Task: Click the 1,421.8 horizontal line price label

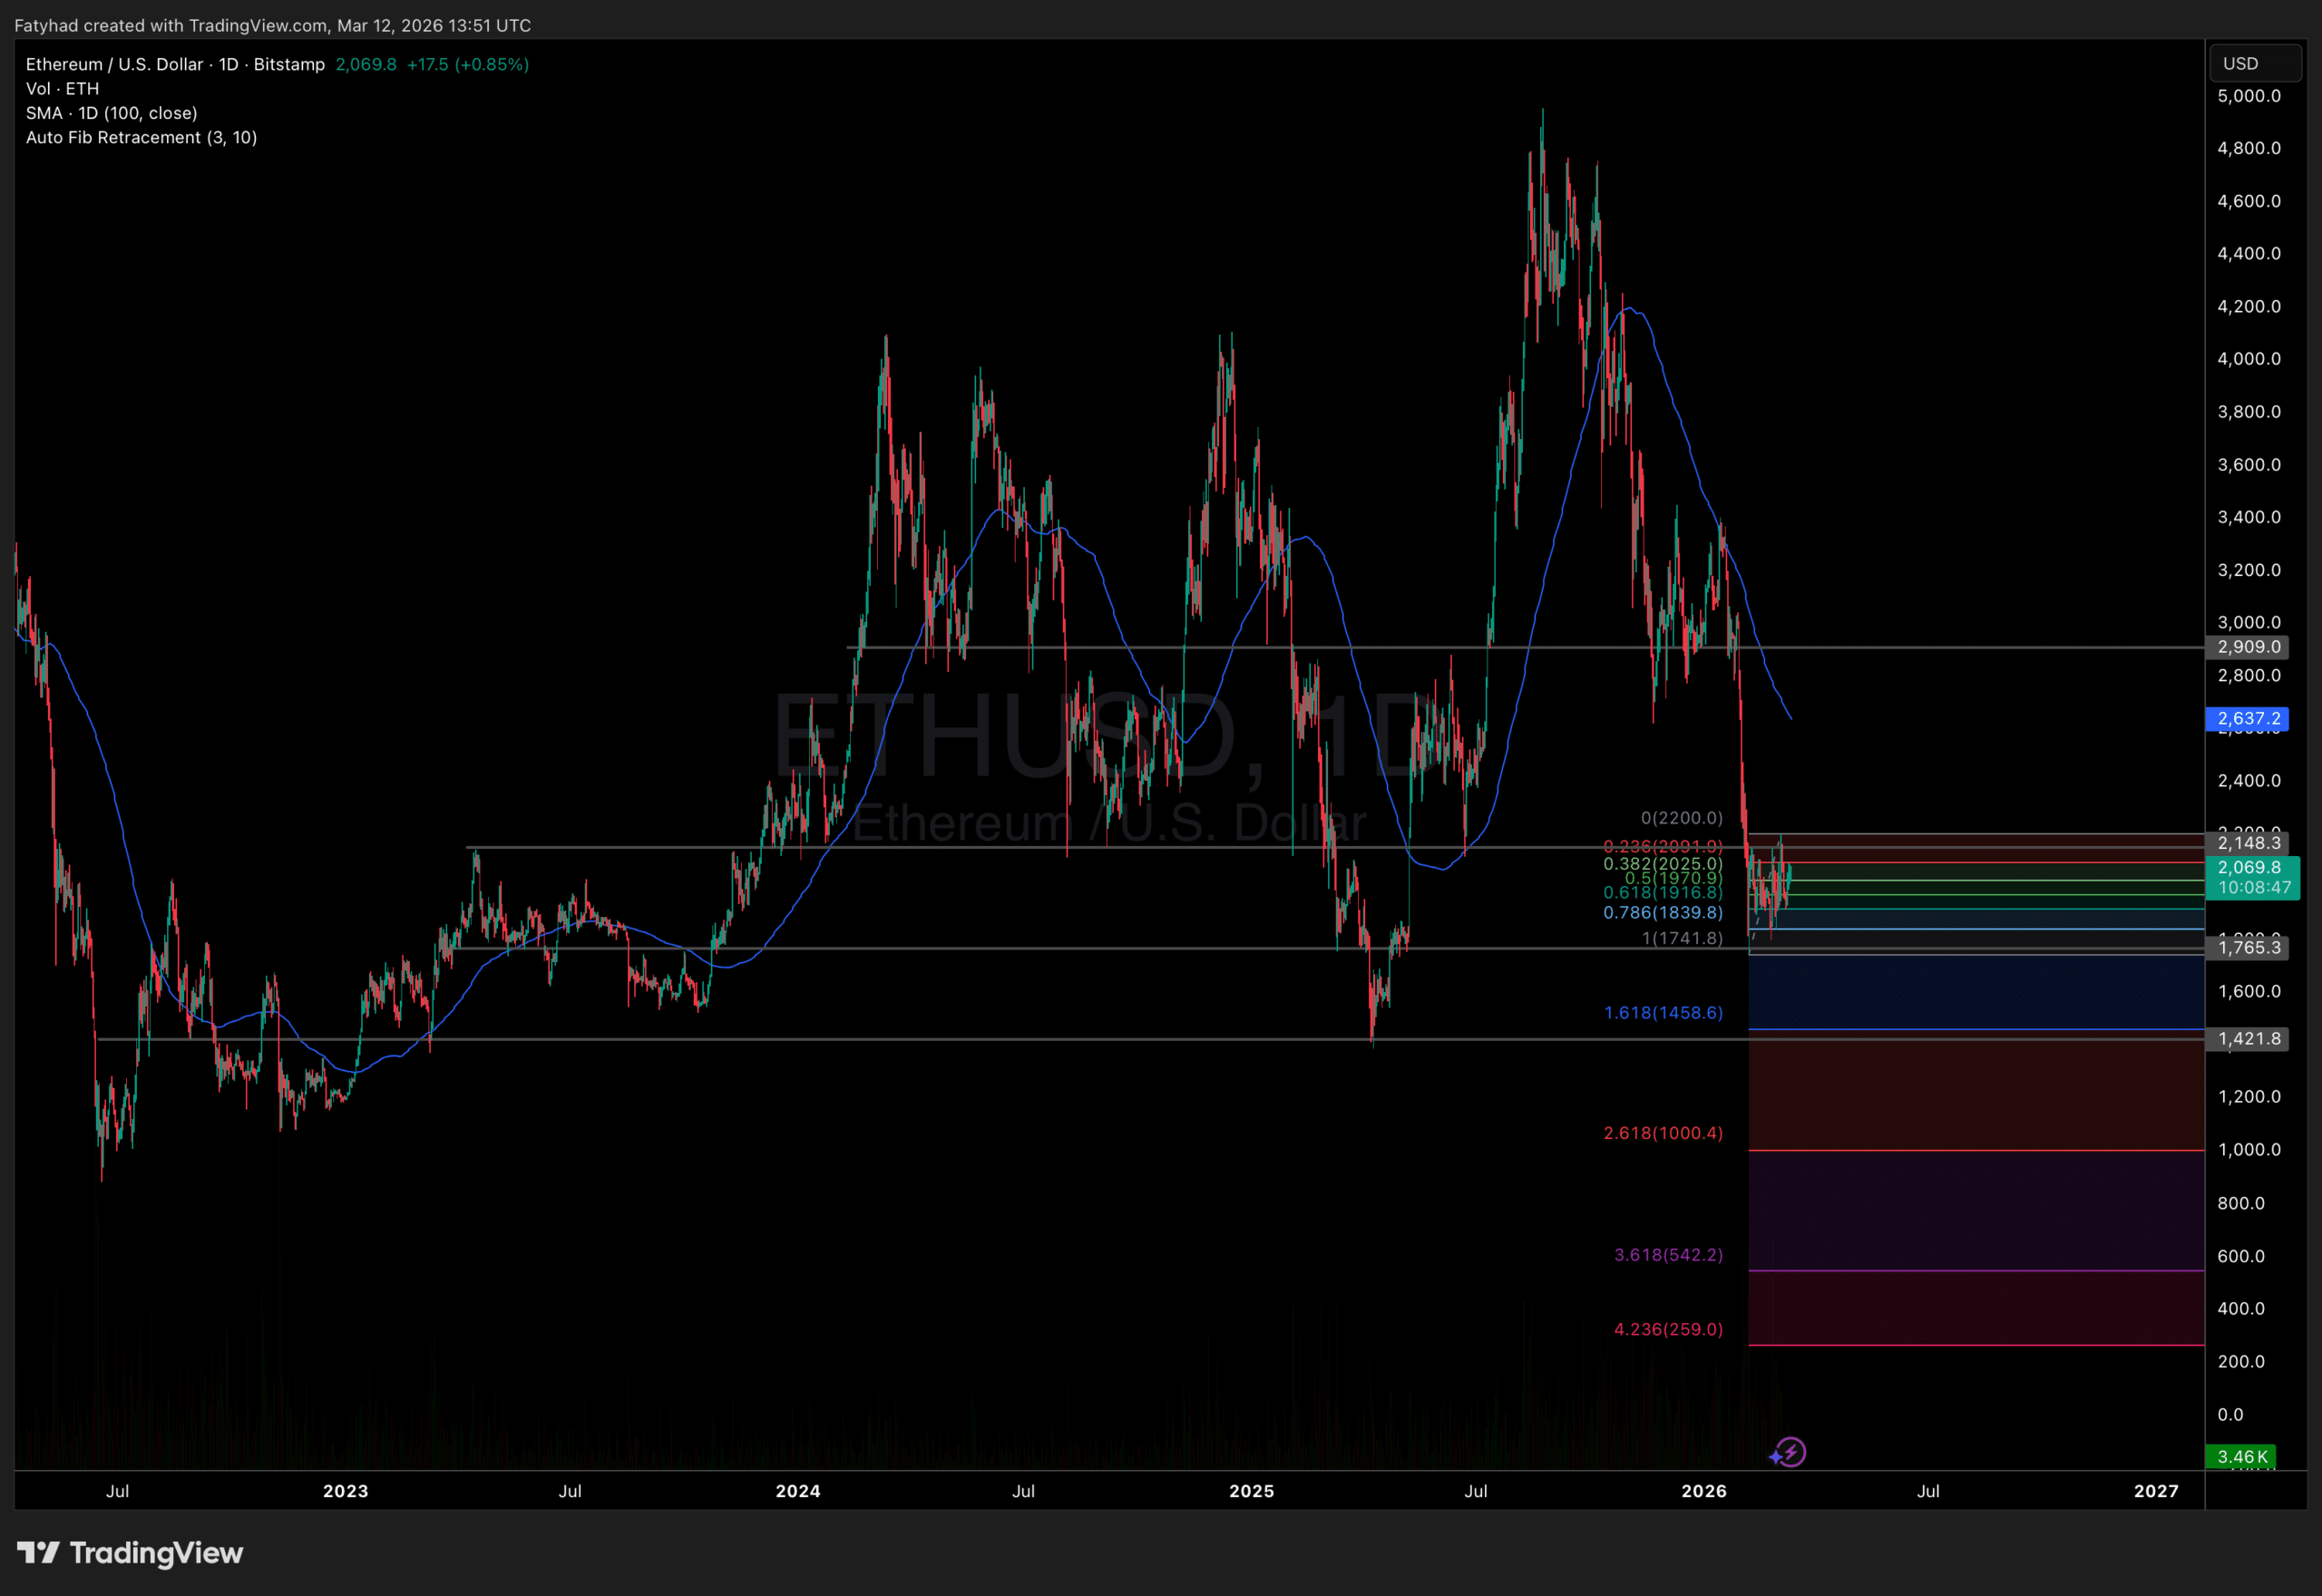Action: pyautogui.click(x=2247, y=1038)
